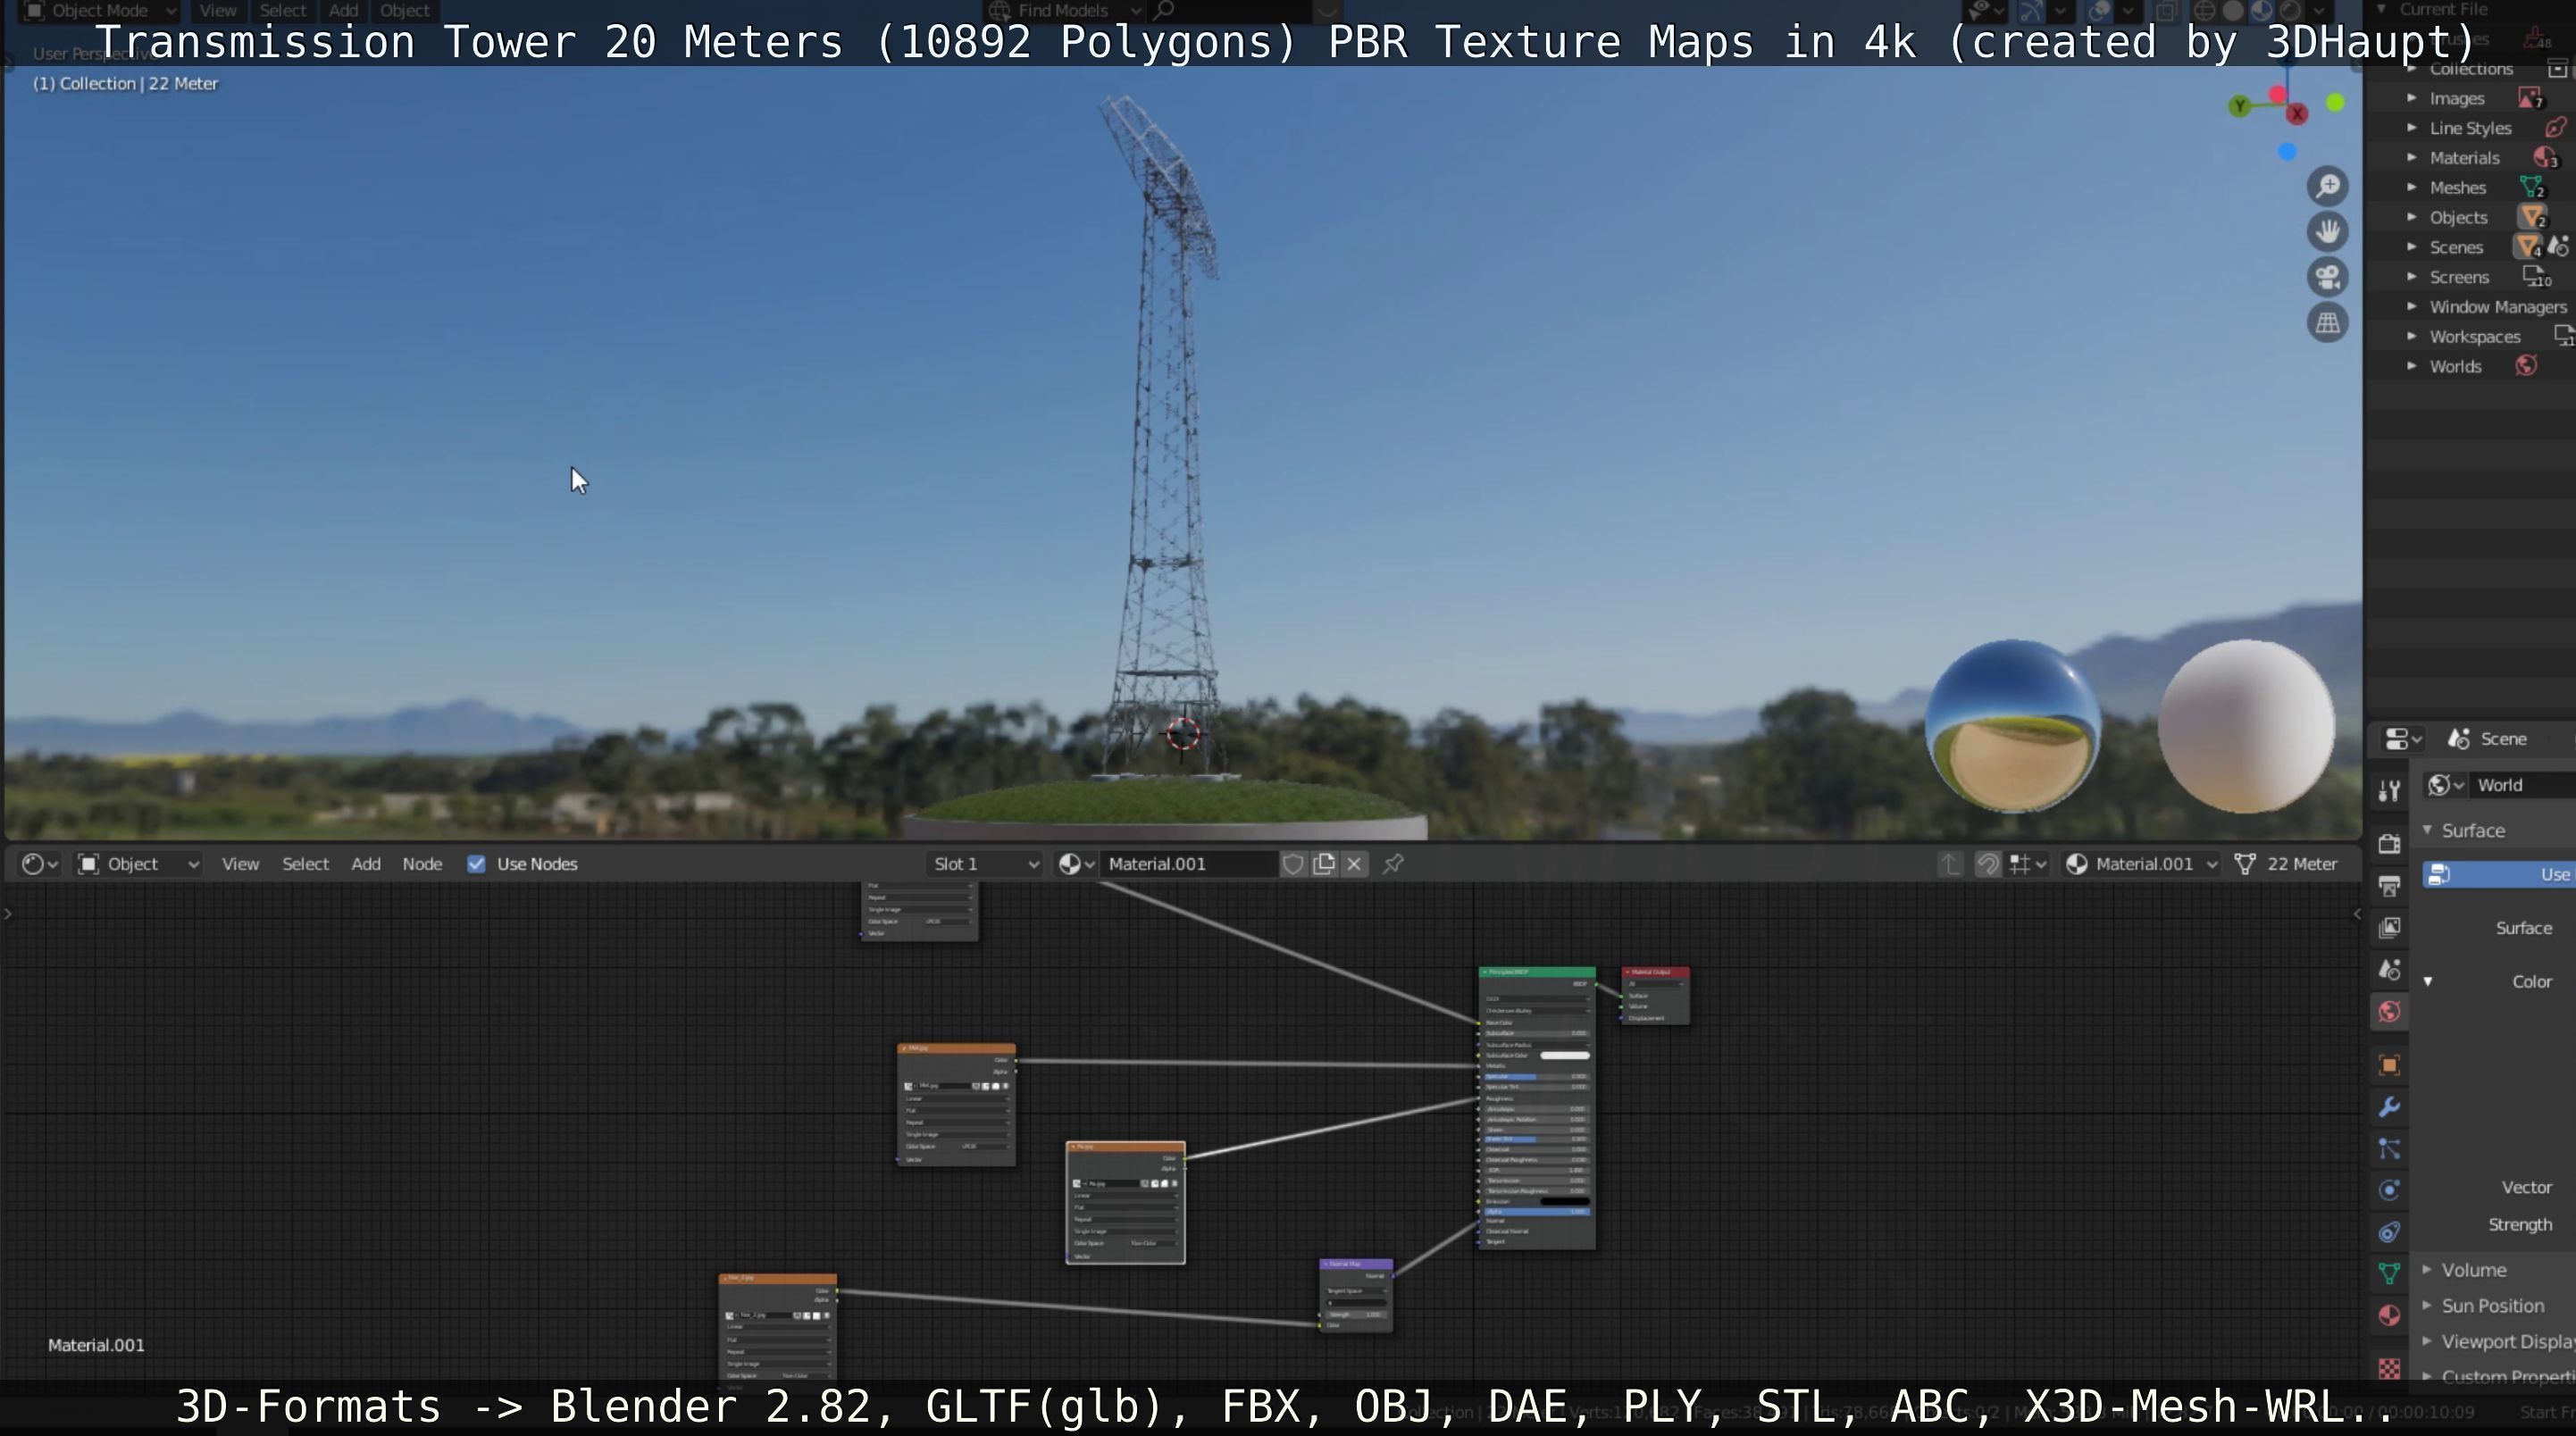This screenshot has width=2576, height=1436.
Task: Open node editor type dropdown
Action: point(40,864)
